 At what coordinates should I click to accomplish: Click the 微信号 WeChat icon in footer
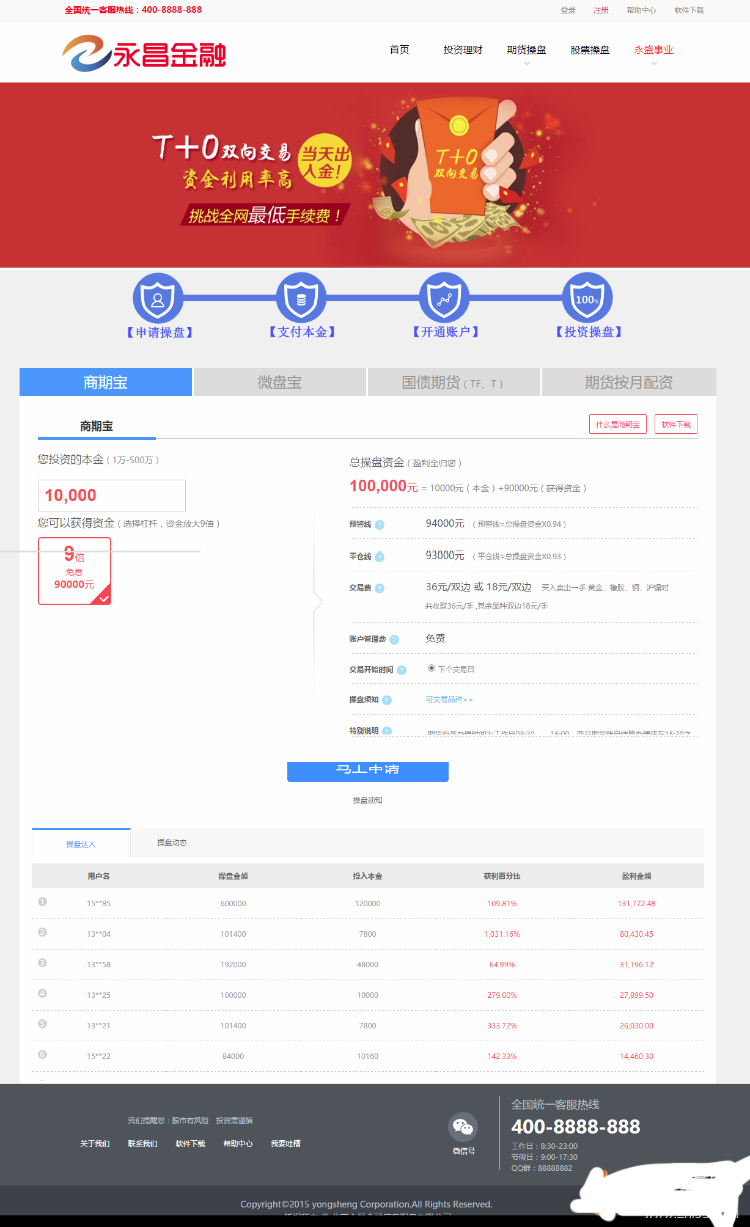[x=463, y=1127]
